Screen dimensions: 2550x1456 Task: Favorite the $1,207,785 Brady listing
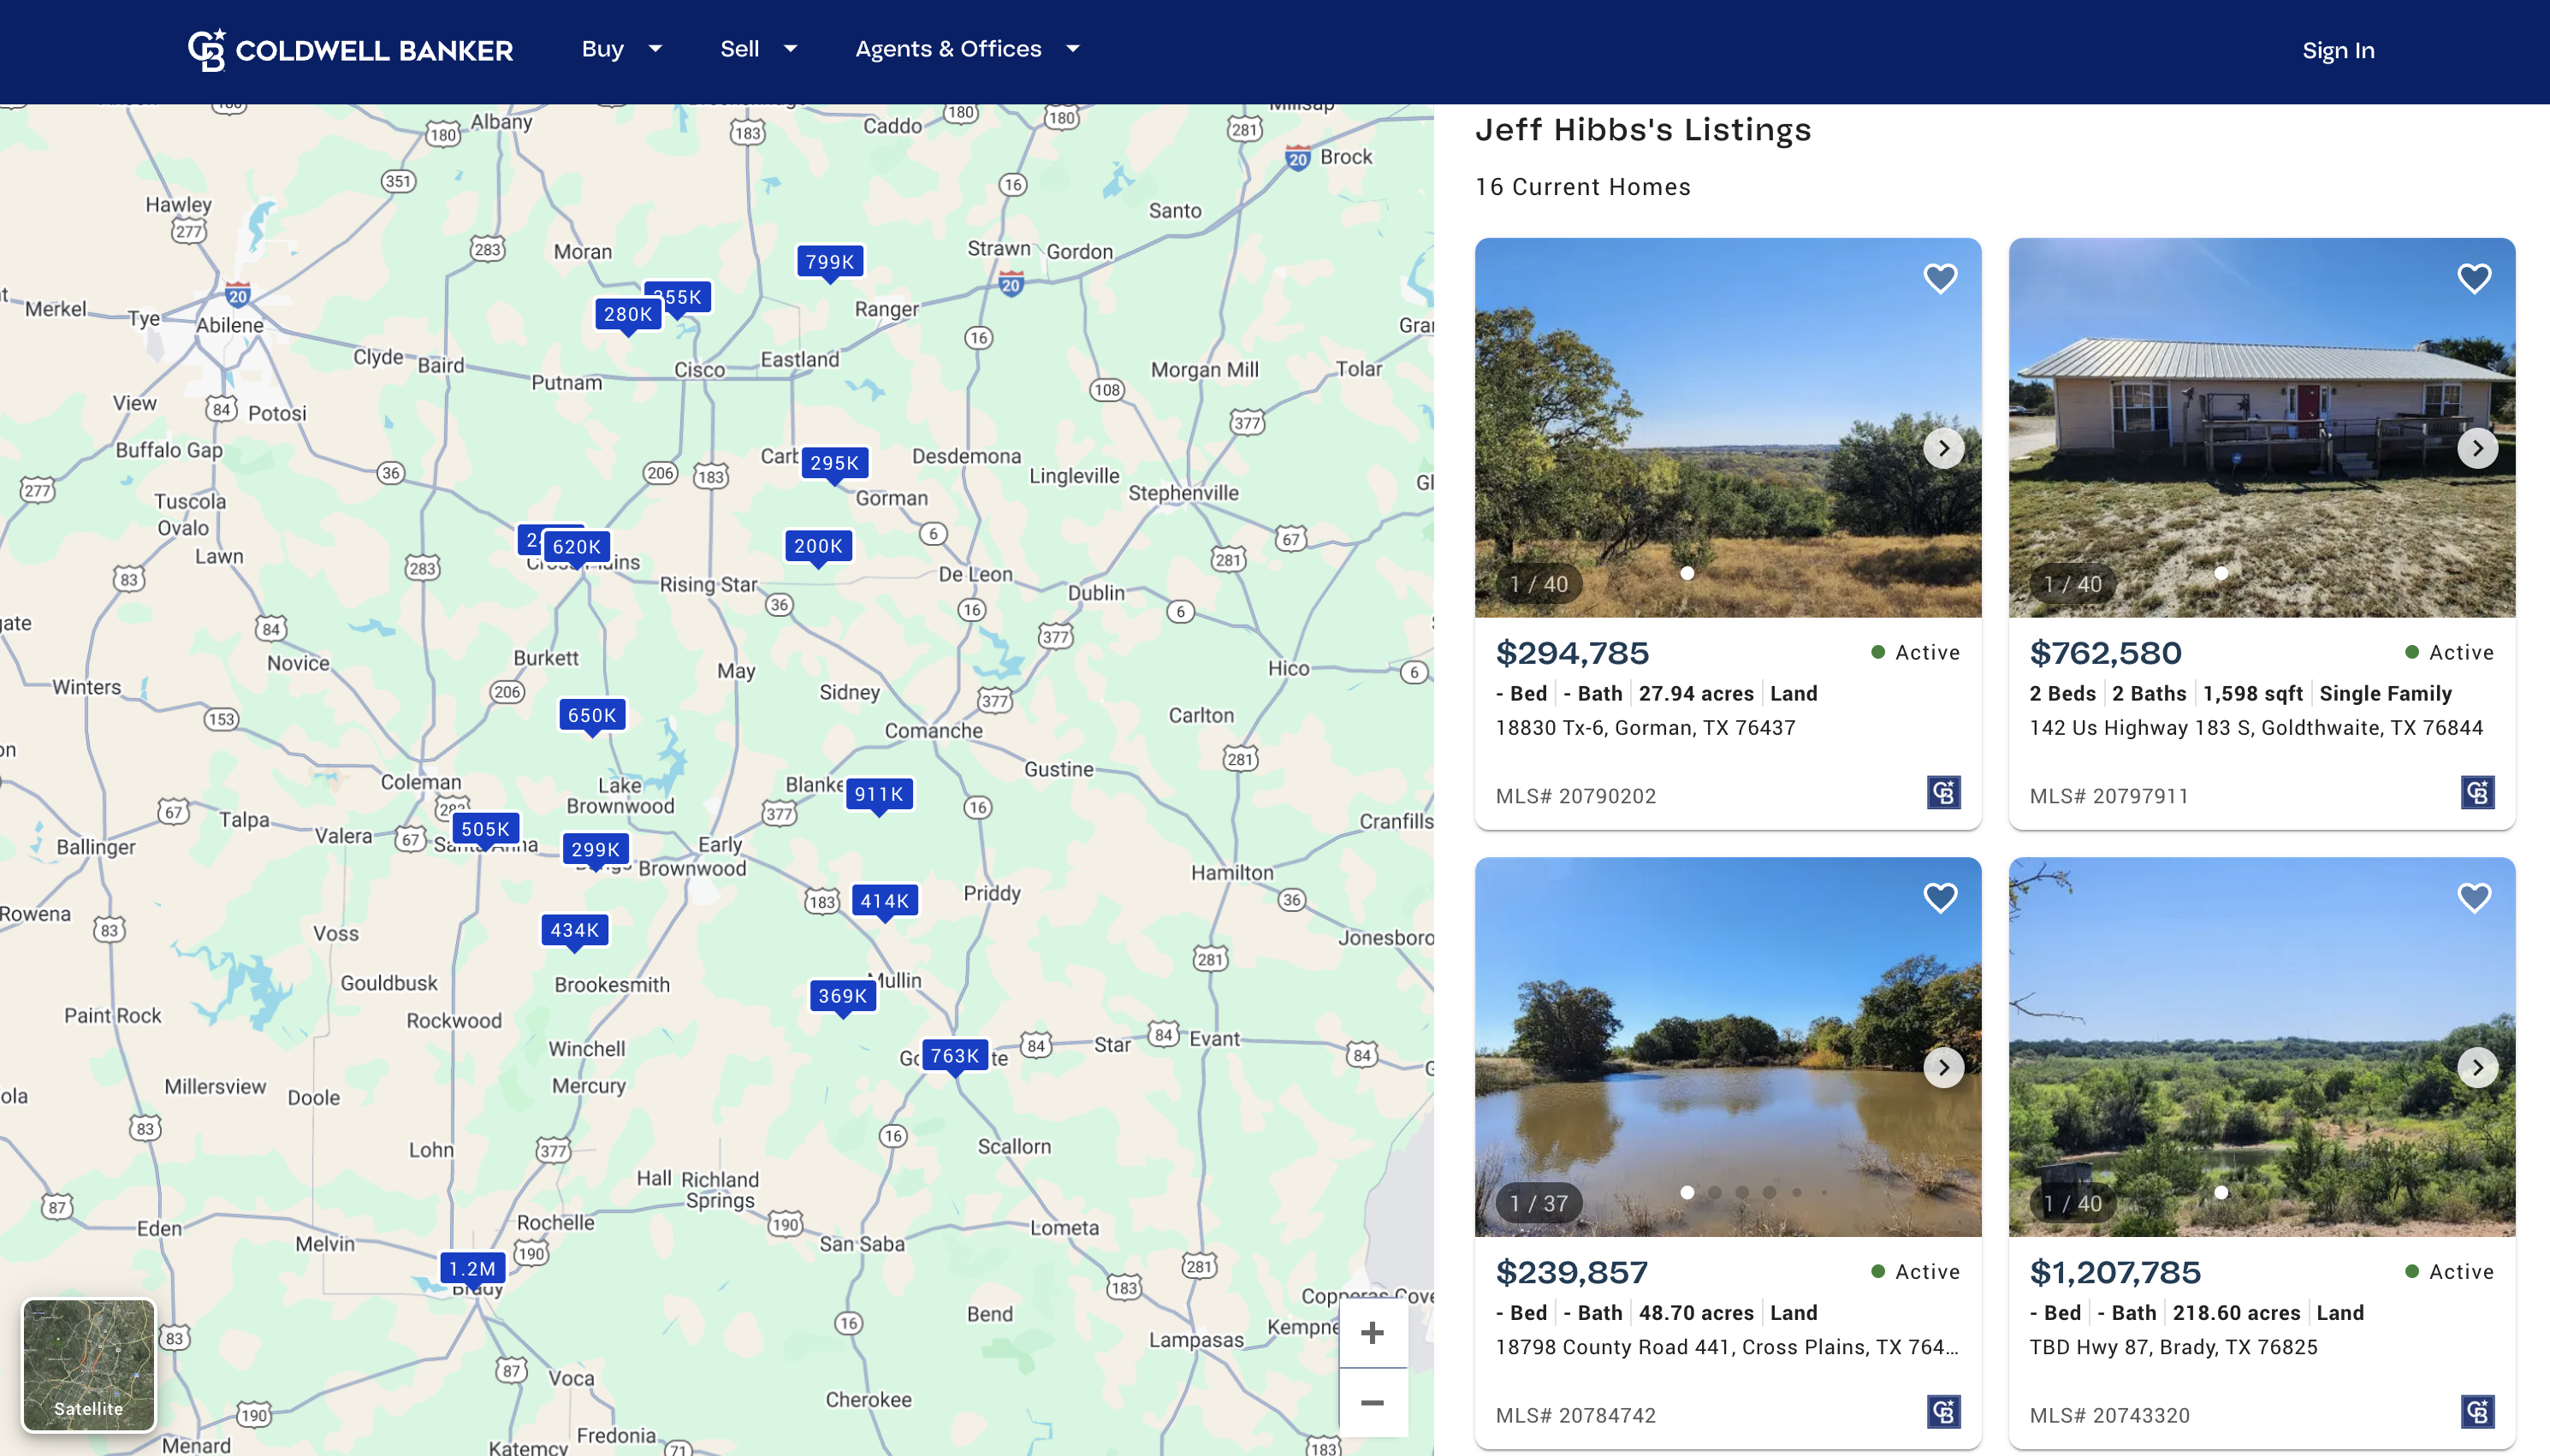pos(2474,898)
